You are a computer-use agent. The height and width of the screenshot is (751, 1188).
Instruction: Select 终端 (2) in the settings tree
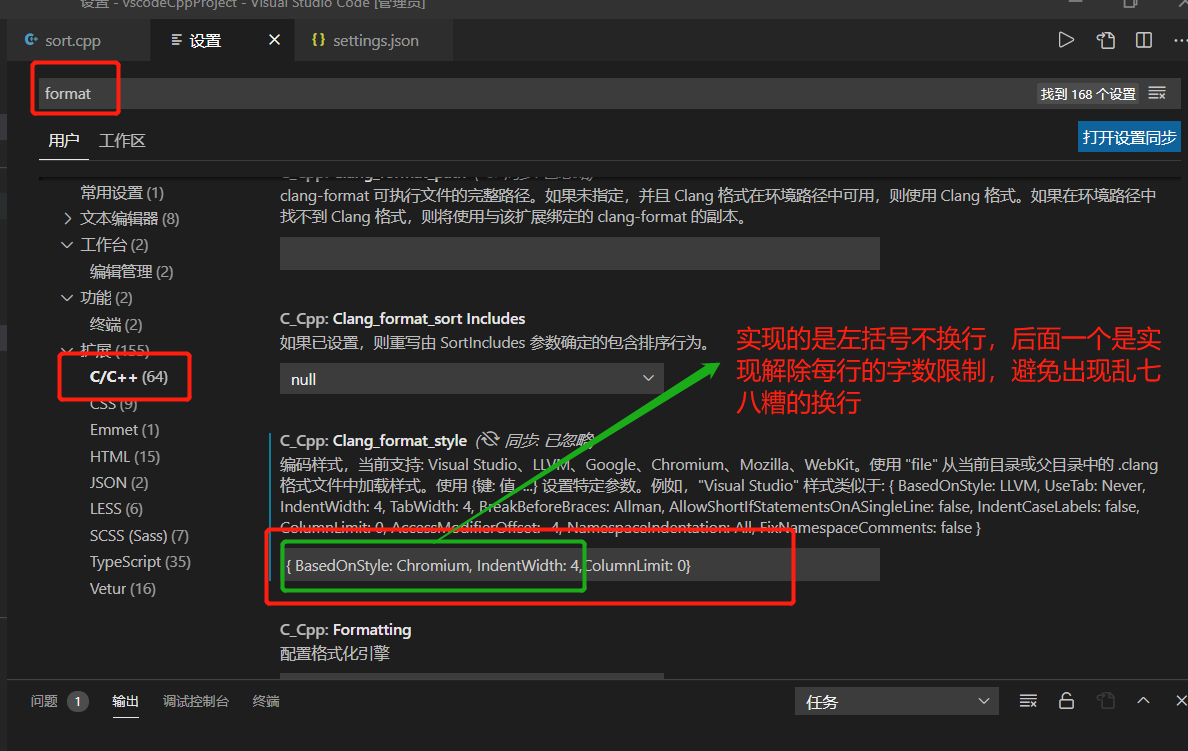tap(115, 324)
